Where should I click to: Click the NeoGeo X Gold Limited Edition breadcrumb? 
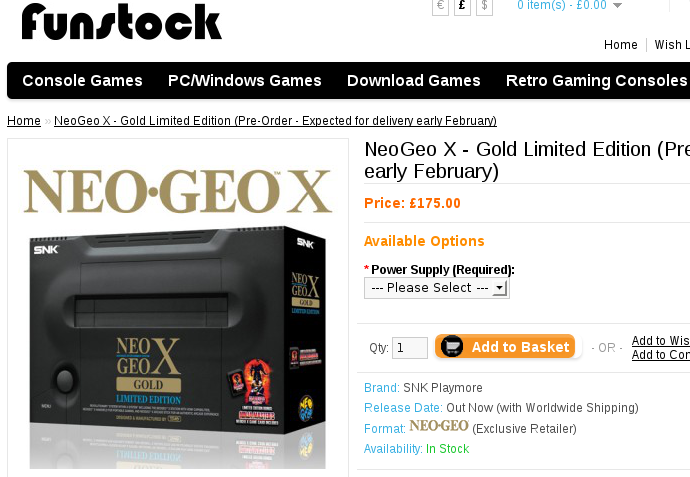coord(275,121)
